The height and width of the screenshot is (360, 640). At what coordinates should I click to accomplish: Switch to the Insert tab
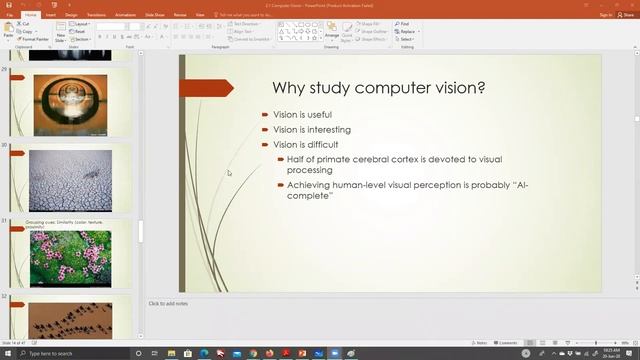[51, 15]
